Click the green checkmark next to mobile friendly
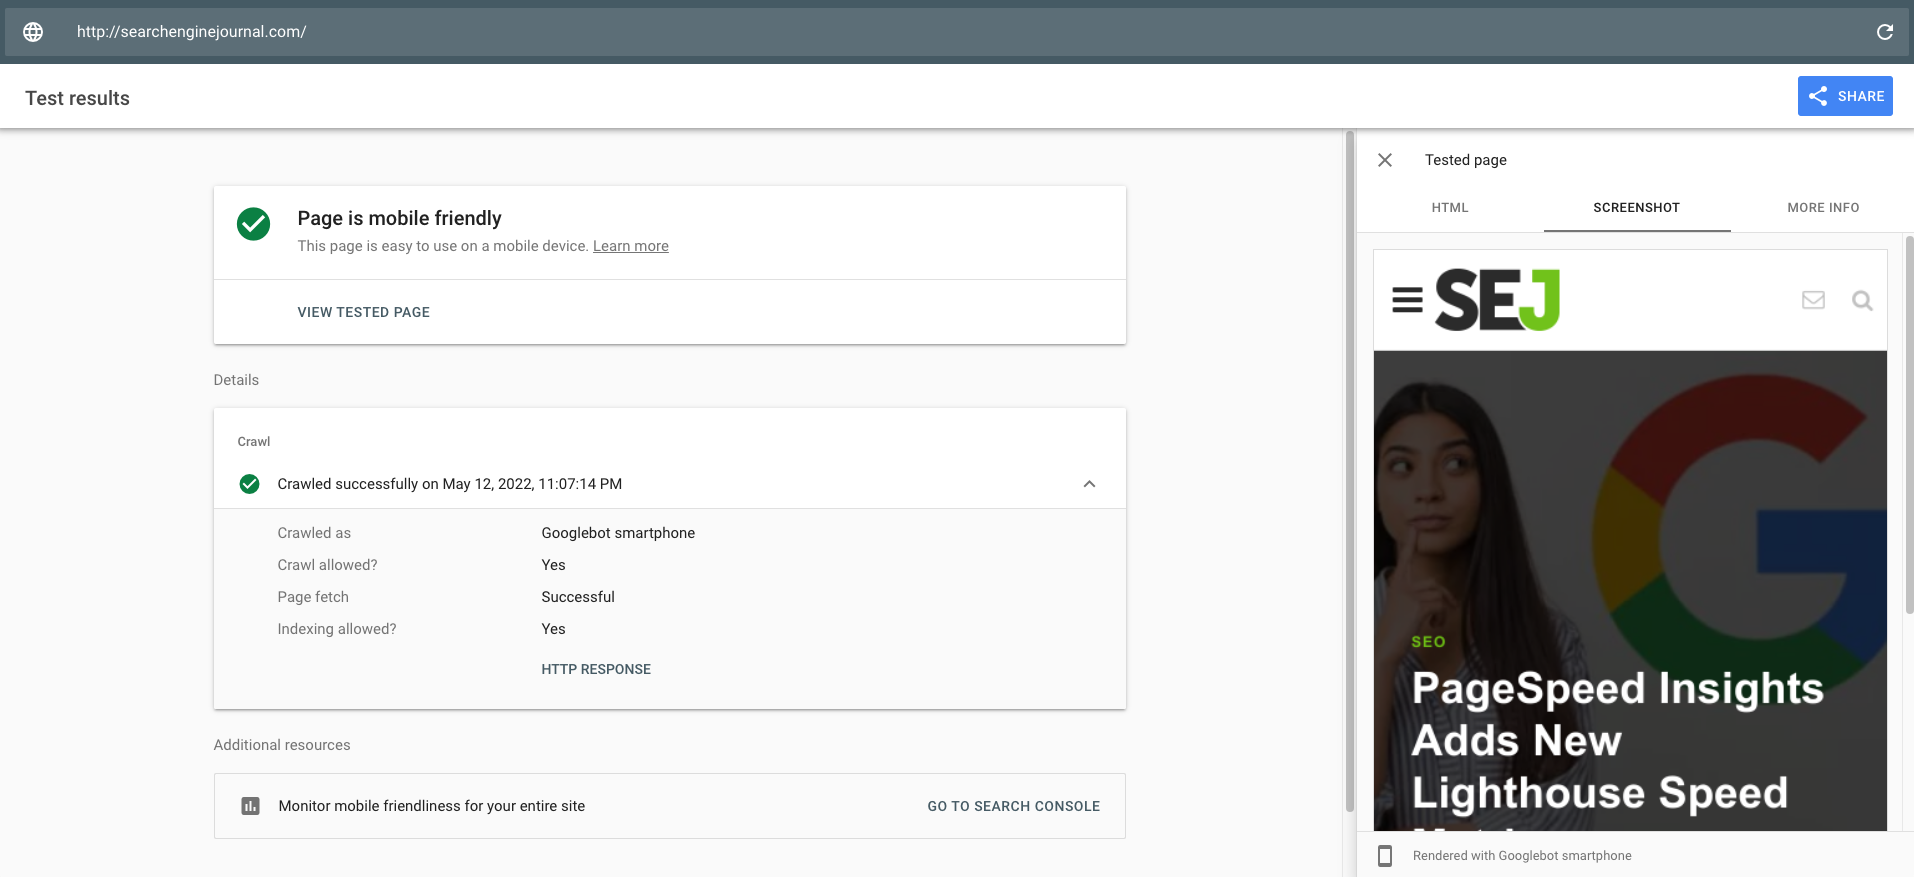Image resolution: width=1914 pixels, height=877 pixels. pyautogui.click(x=254, y=224)
